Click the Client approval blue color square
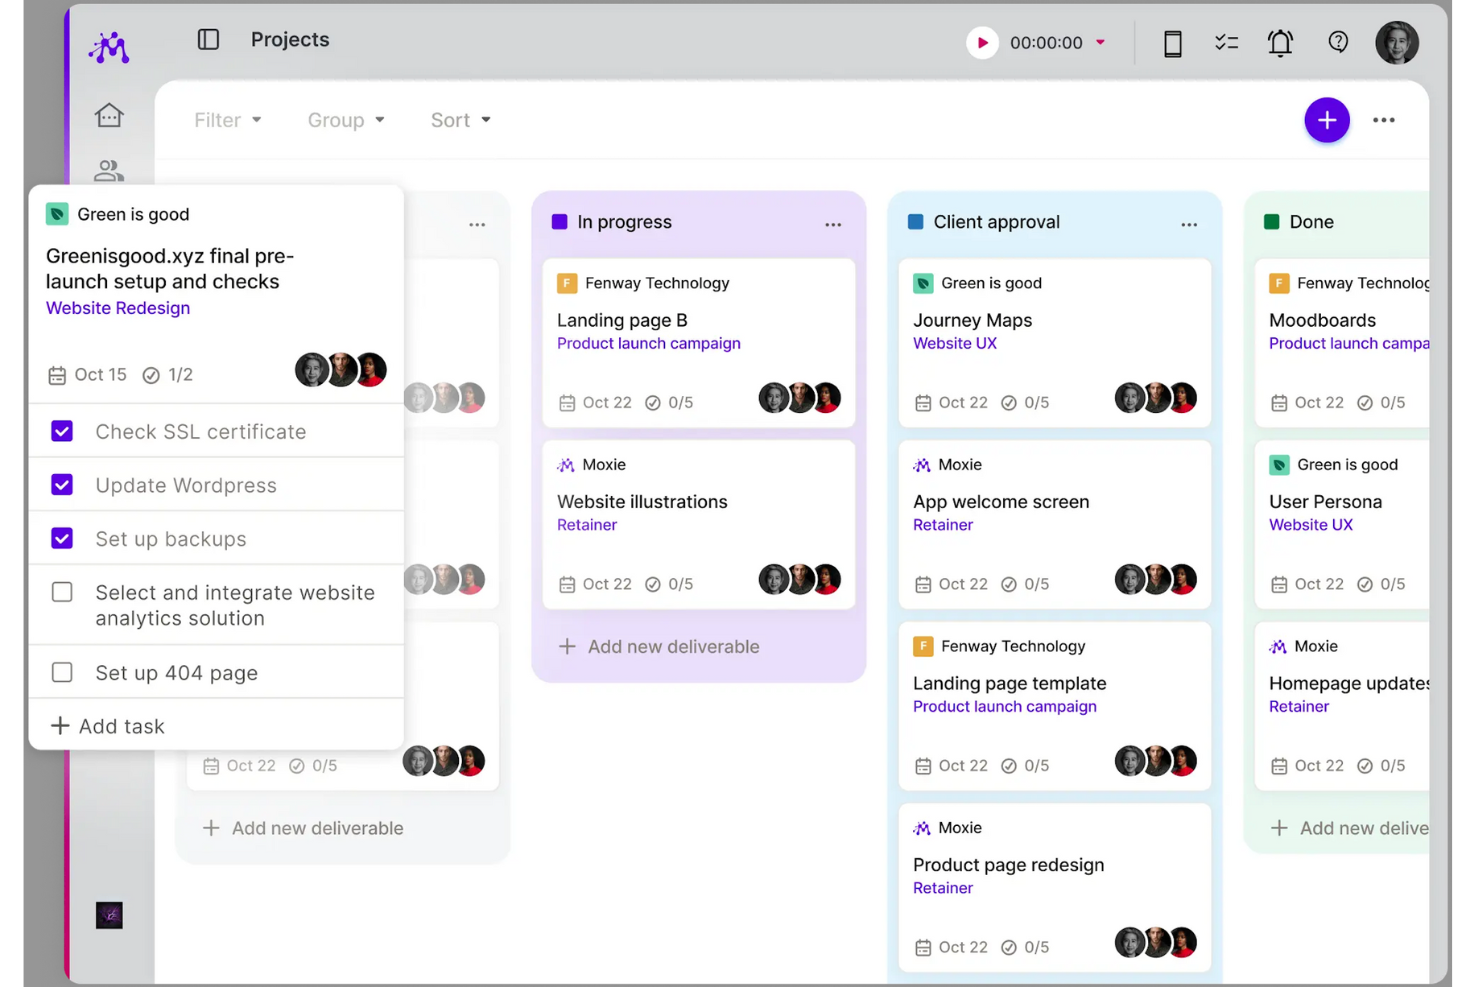The height and width of the screenshot is (987, 1480). 915,222
